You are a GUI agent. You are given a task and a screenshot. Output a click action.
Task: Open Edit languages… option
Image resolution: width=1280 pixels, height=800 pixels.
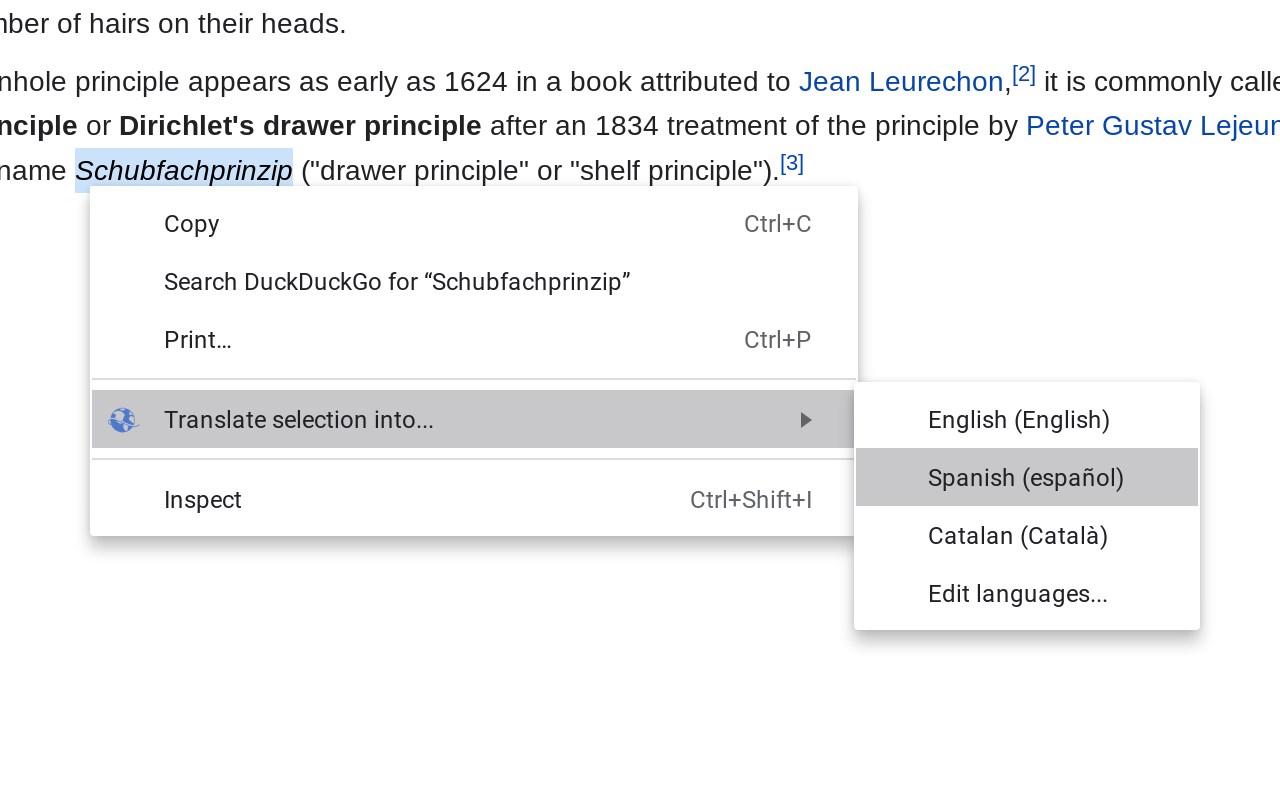[x=1018, y=594]
